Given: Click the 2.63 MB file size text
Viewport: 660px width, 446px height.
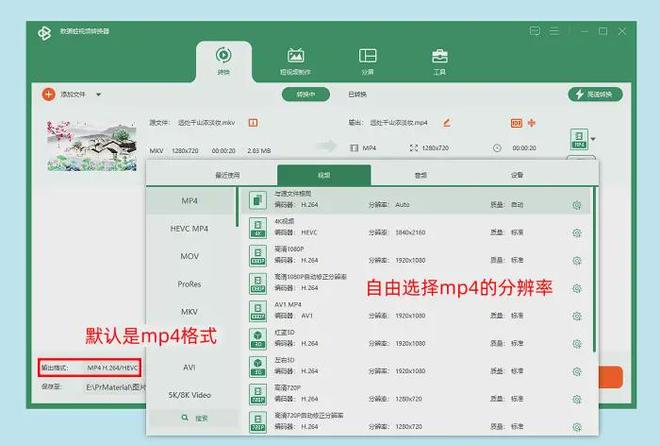Looking at the screenshot, I should click(259, 151).
